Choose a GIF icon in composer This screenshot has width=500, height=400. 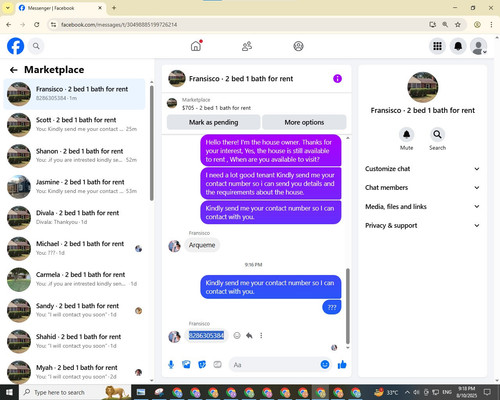217,365
